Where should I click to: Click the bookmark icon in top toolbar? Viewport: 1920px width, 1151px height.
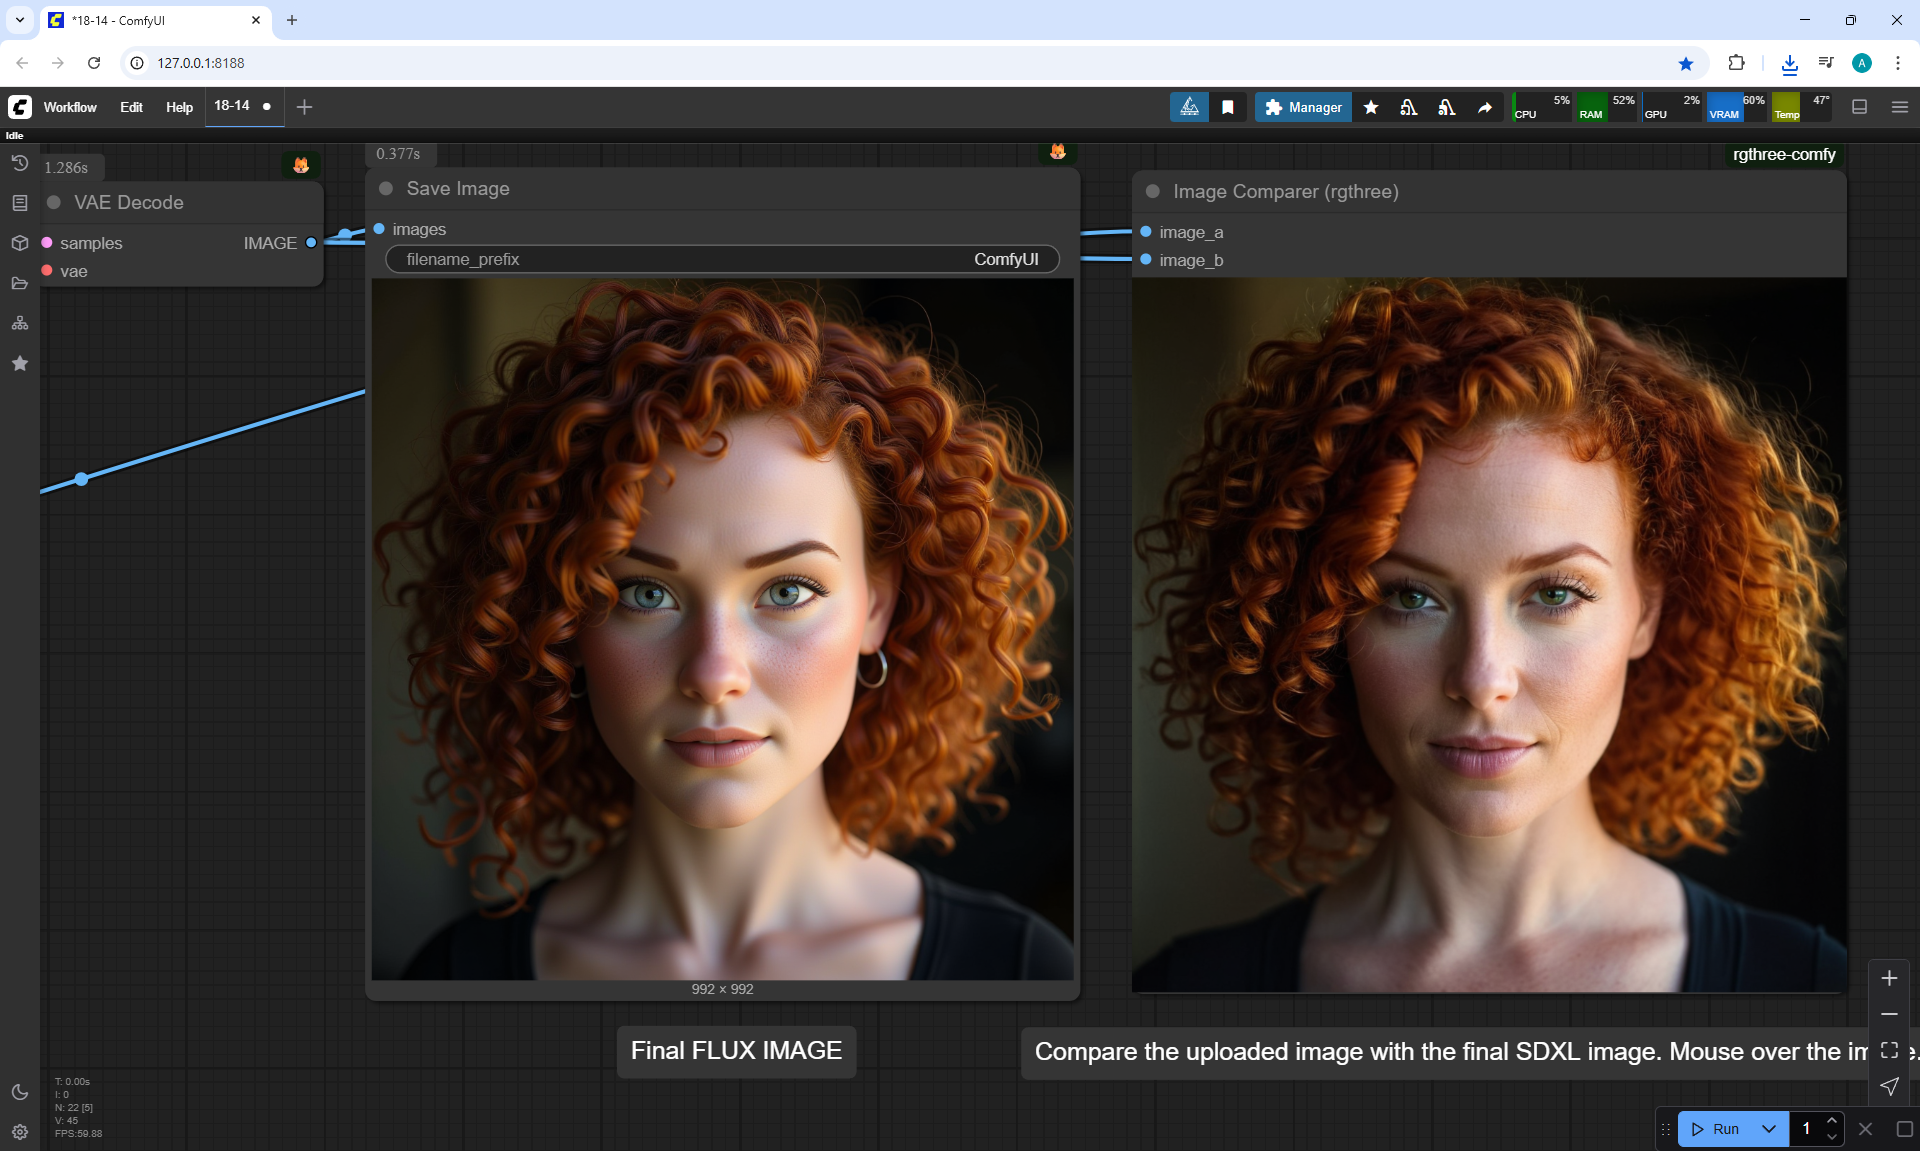(x=1227, y=107)
